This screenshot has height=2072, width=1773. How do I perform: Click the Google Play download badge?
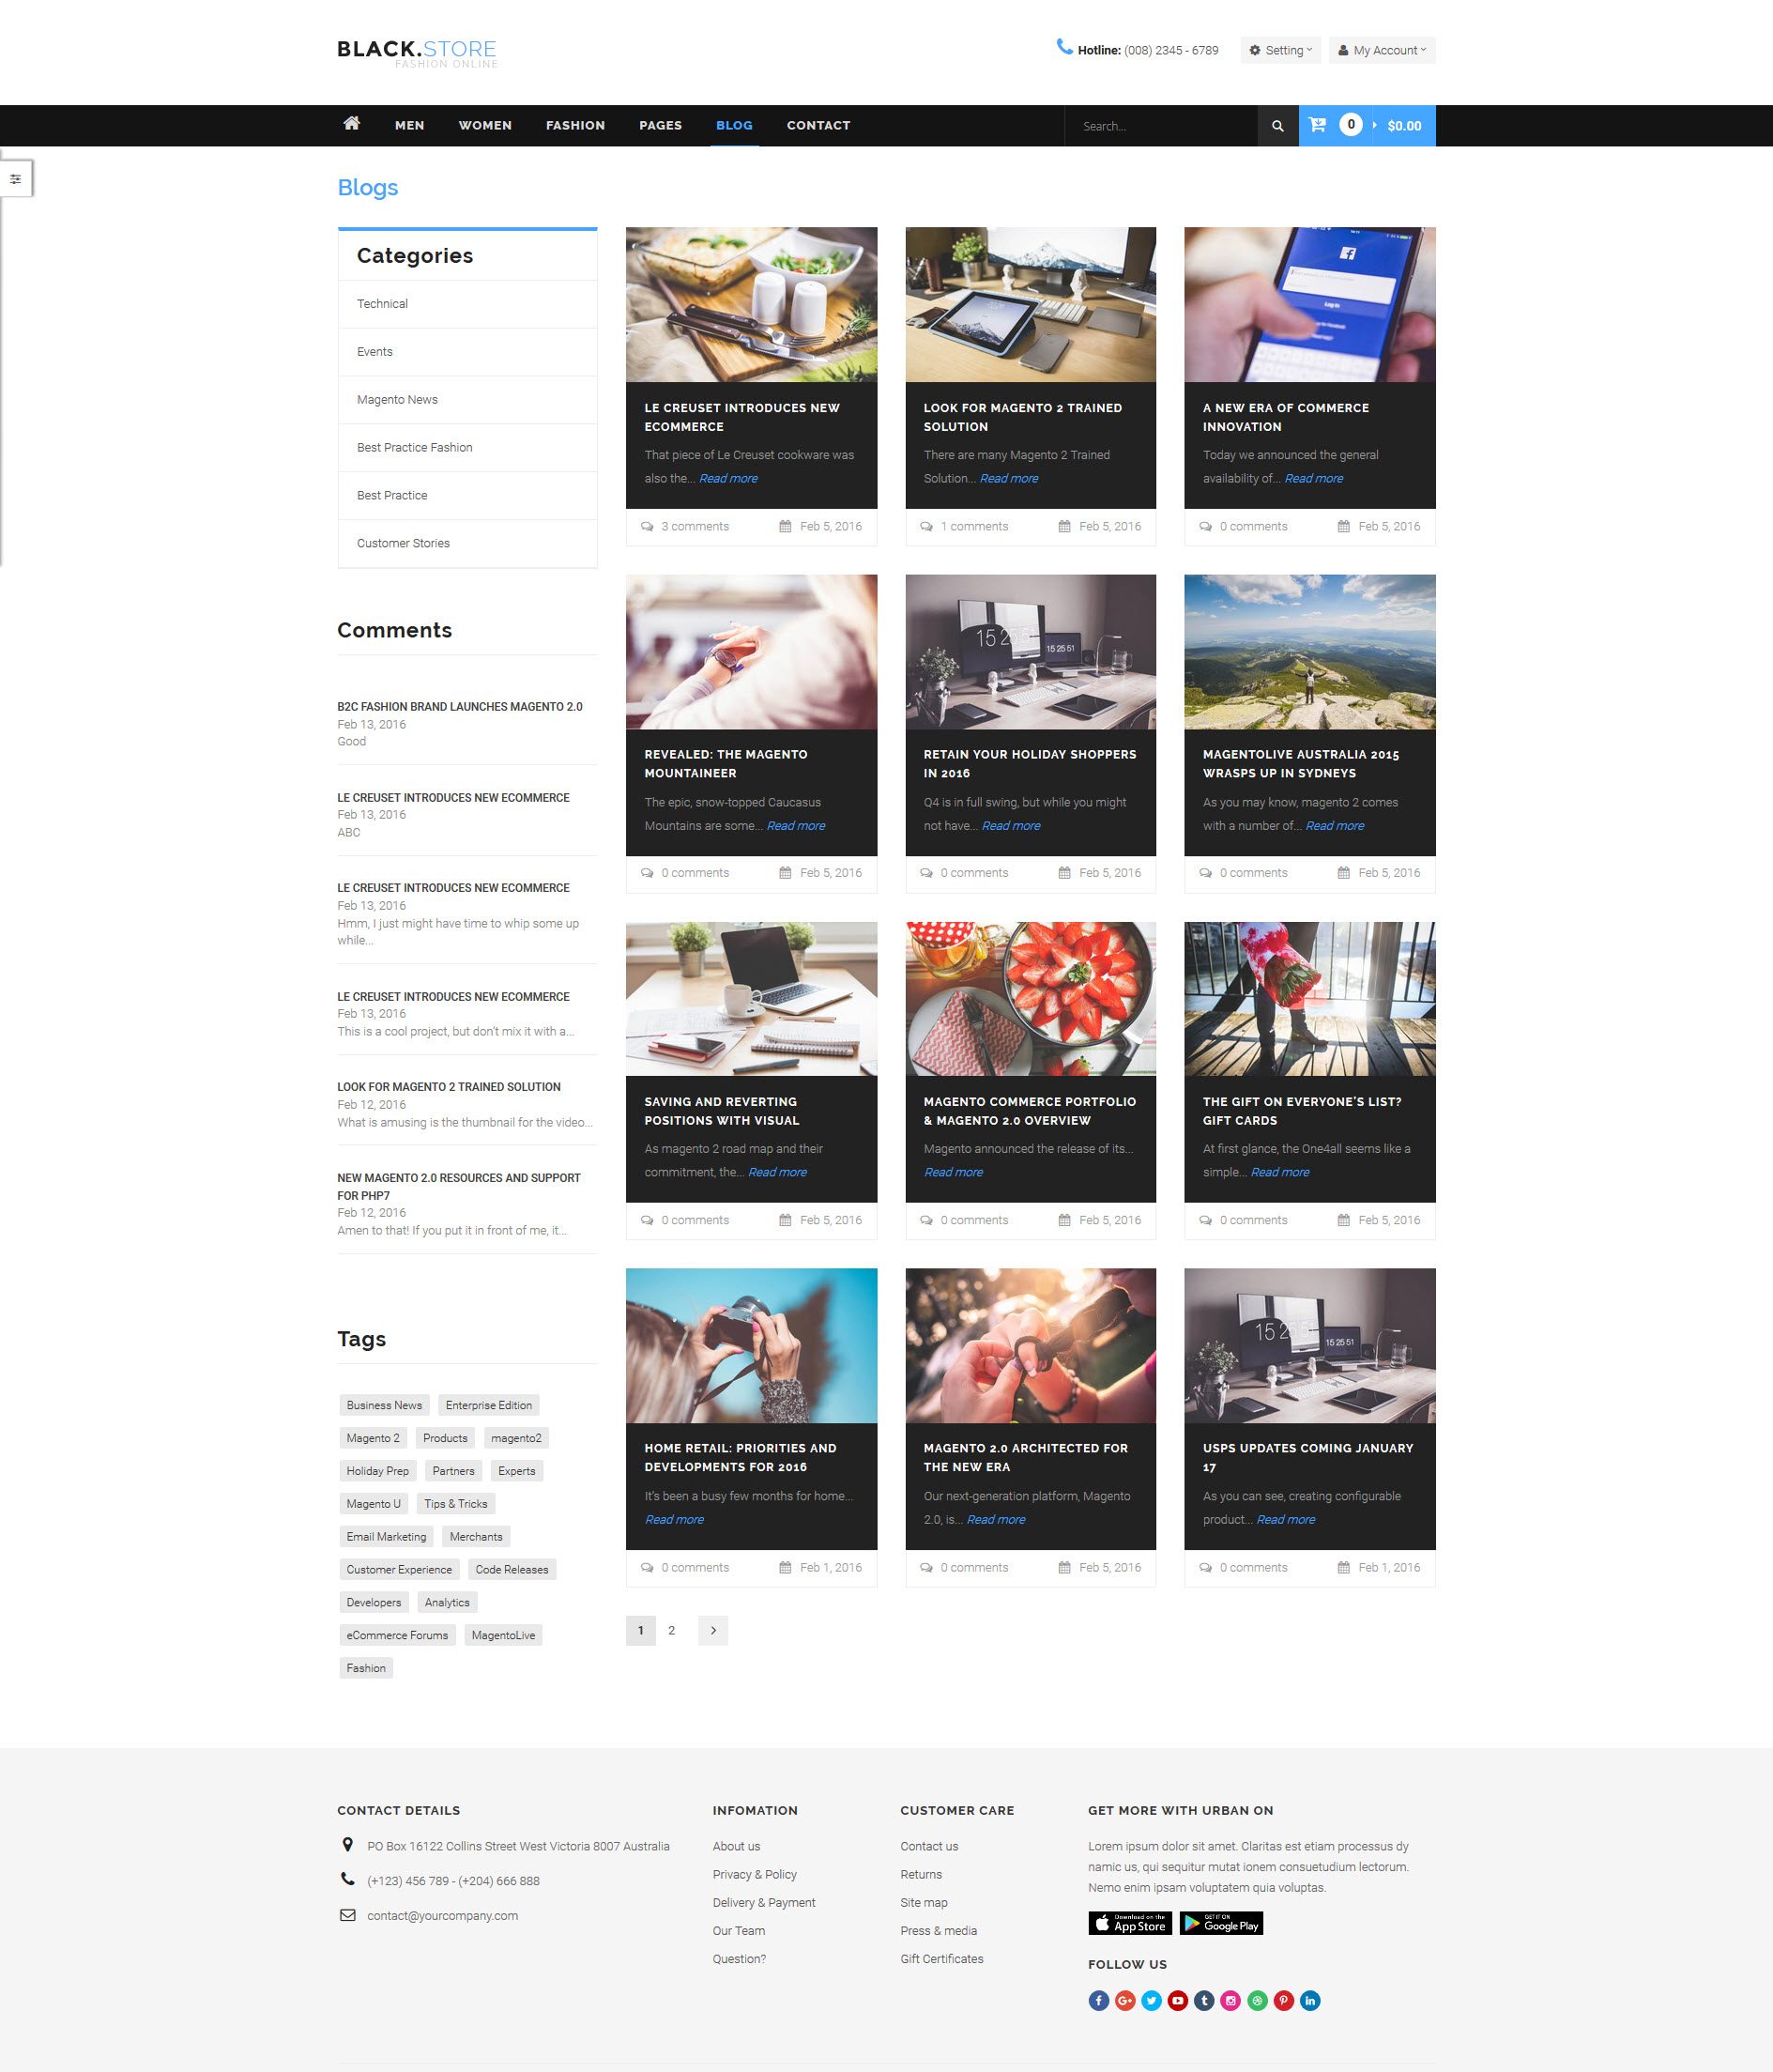[x=1221, y=1923]
